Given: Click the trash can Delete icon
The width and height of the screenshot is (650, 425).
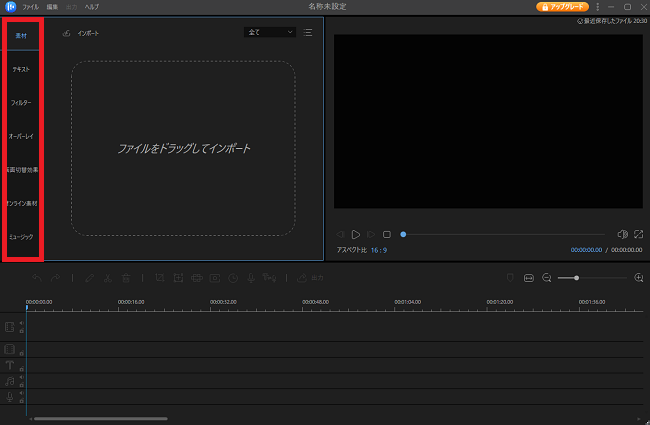Looking at the screenshot, I should 126,278.
